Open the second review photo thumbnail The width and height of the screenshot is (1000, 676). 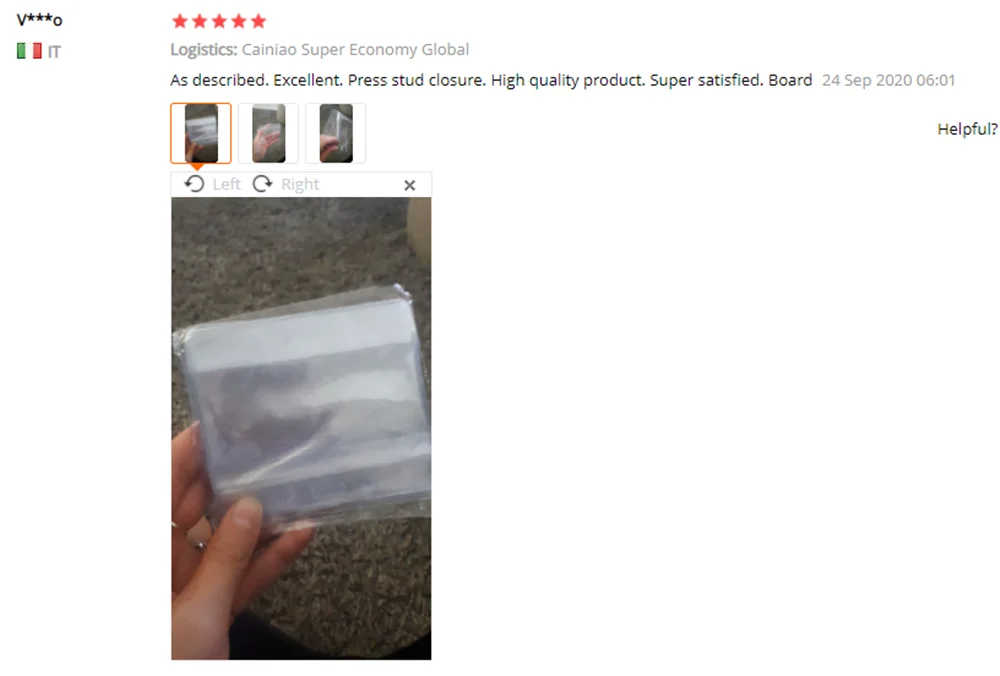point(268,133)
